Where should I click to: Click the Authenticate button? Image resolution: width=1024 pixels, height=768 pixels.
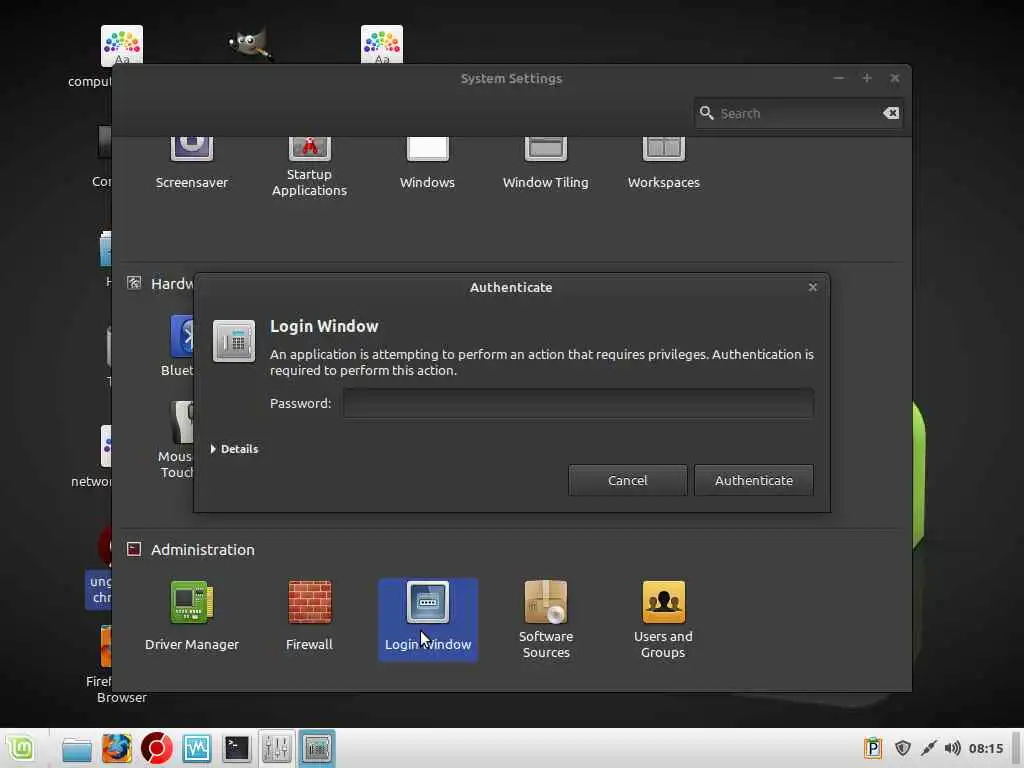754,480
